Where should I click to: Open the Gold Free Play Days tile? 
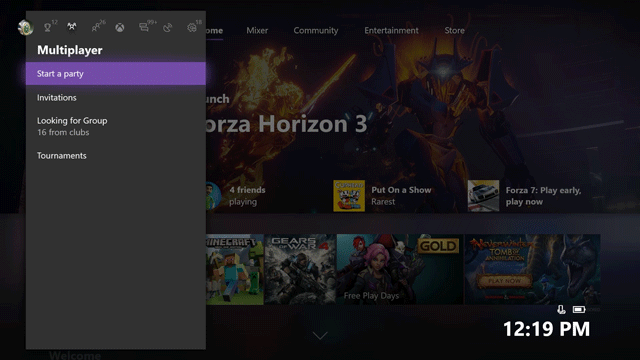400,269
